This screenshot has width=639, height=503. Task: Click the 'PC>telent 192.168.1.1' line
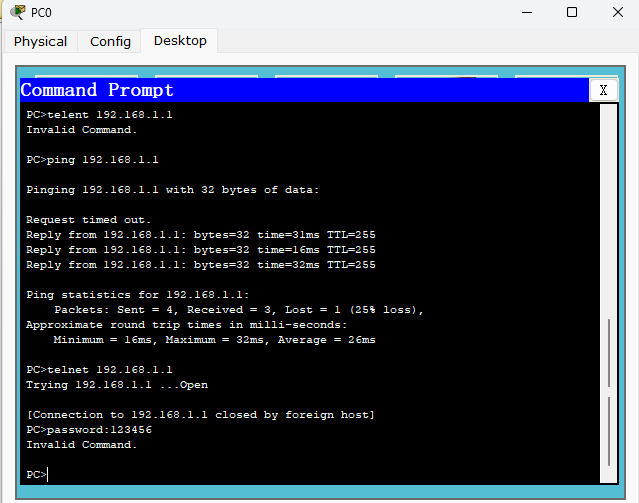(x=99, y=115)
